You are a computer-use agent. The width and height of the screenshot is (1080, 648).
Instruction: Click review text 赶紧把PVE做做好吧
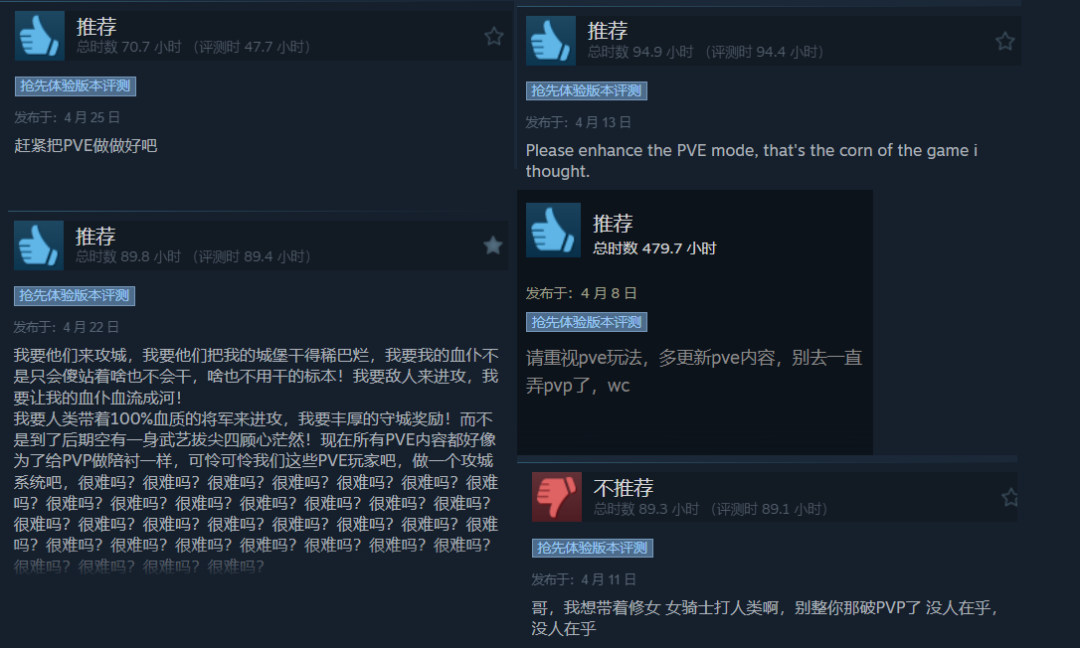click(x=85, y=145)
